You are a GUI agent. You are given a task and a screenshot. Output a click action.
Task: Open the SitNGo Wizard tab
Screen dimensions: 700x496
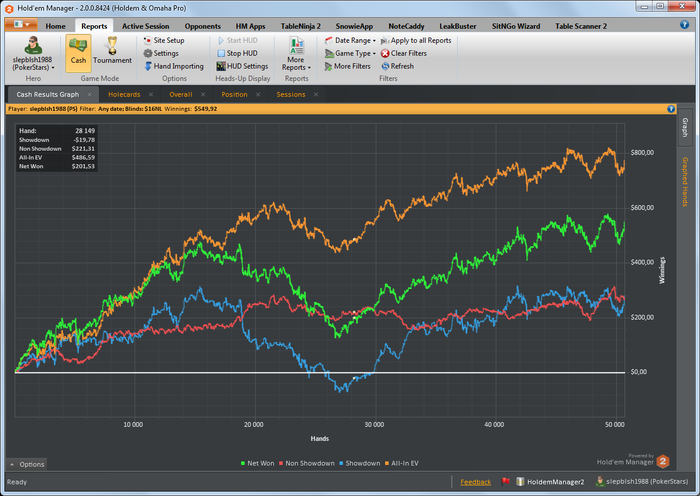coord(516,26)
